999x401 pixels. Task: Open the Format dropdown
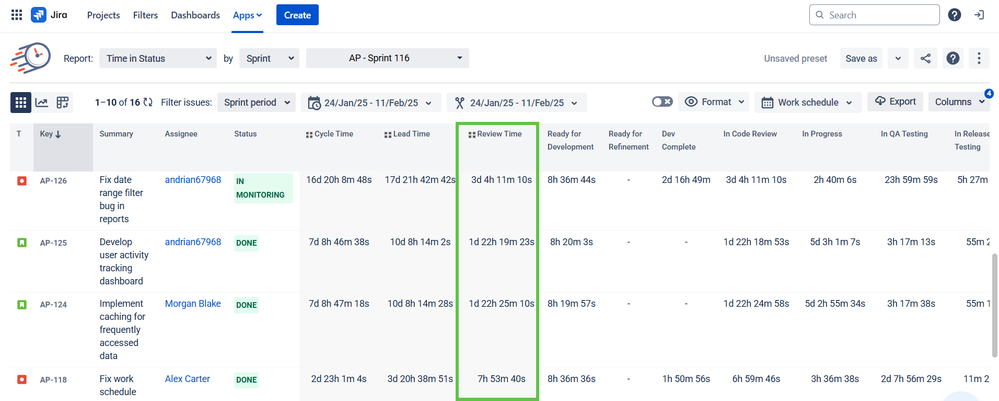click(x=714, y=102)
